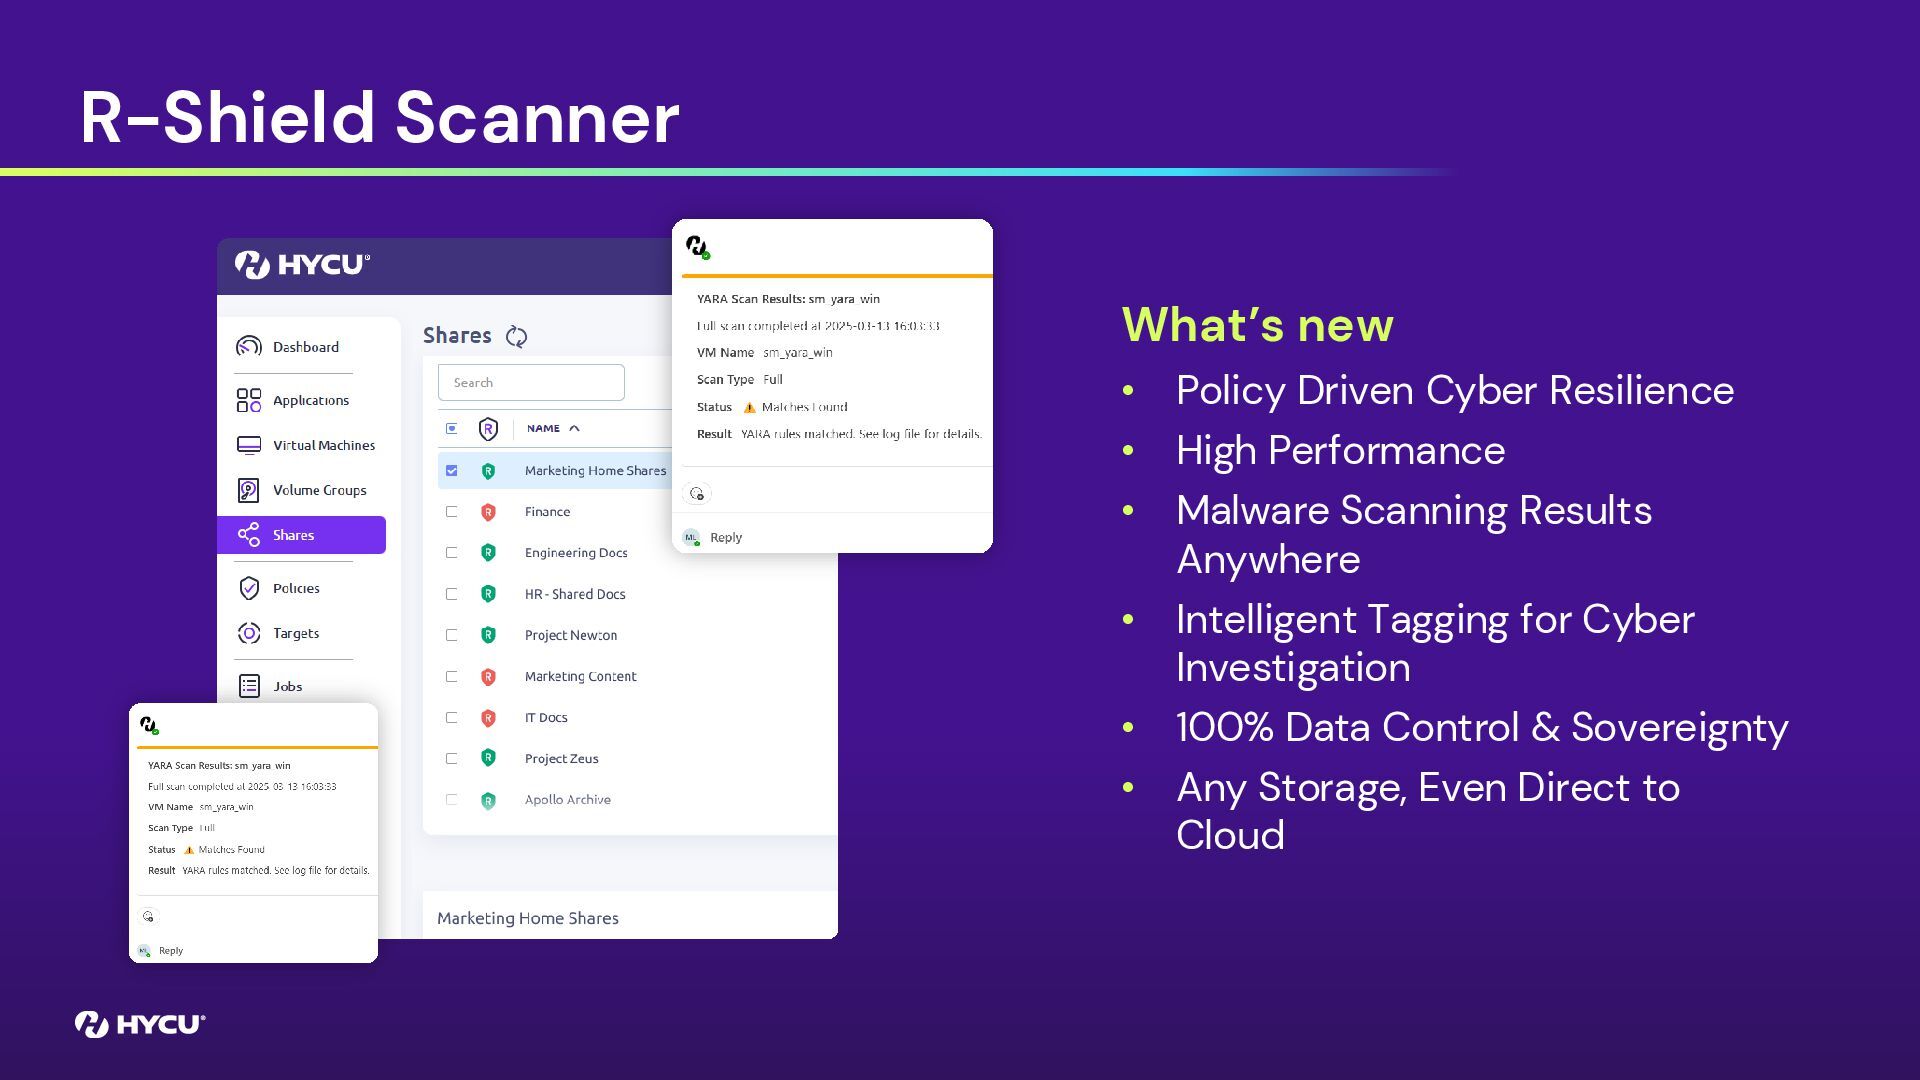Toggle the select-all checkbox in table header
The image size is (1920, 1080).
click(x=452, y=428)
